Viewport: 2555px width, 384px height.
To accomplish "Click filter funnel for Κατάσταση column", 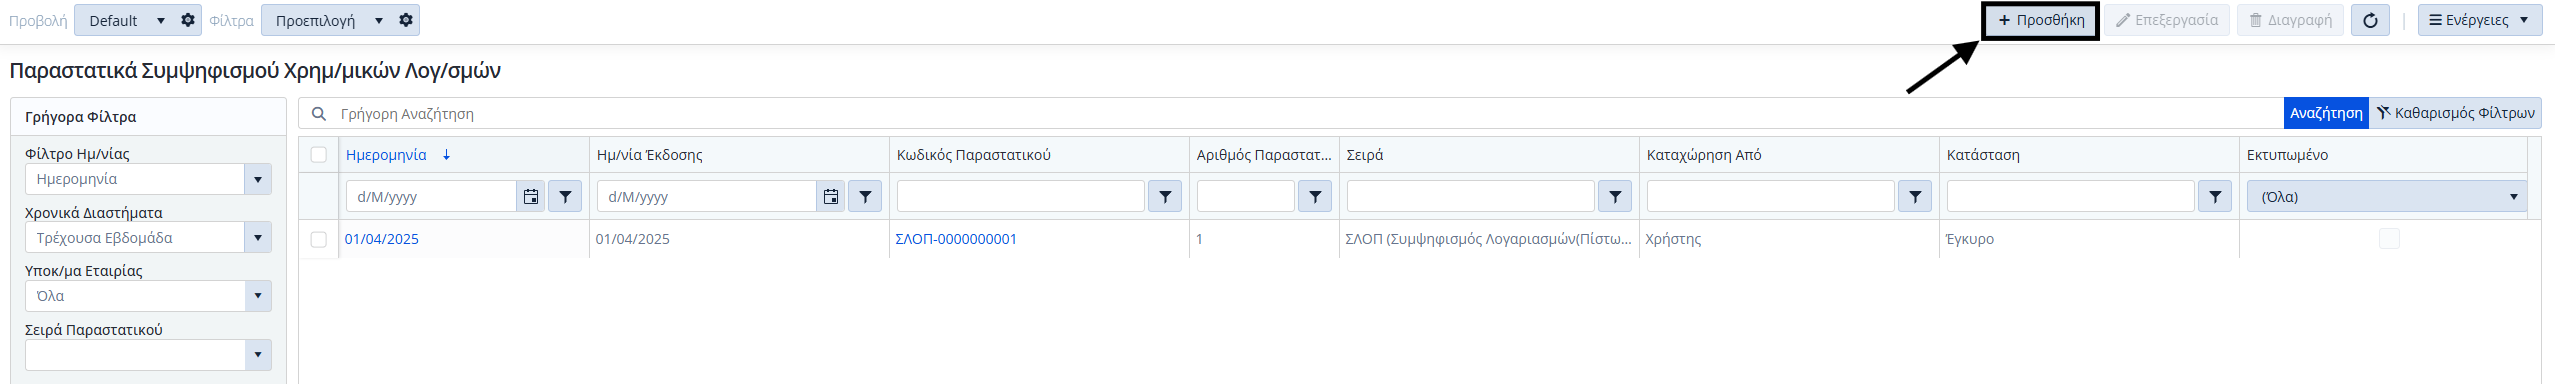I will pyautogui.click(x=2215, y=197).
